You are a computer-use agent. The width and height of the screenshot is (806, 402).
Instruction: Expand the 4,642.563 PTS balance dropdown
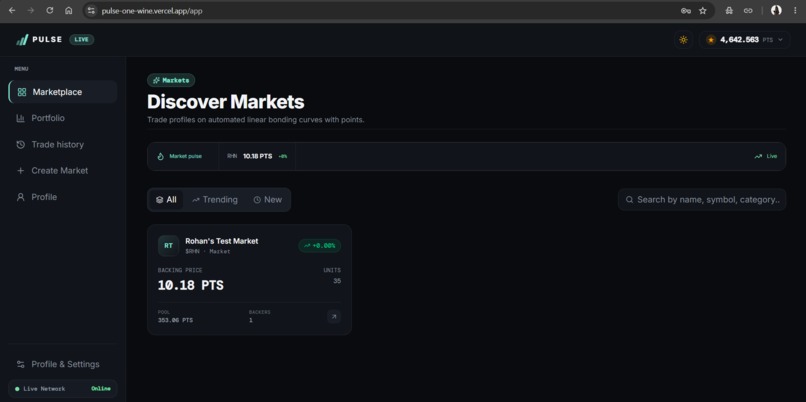[744, 40]
